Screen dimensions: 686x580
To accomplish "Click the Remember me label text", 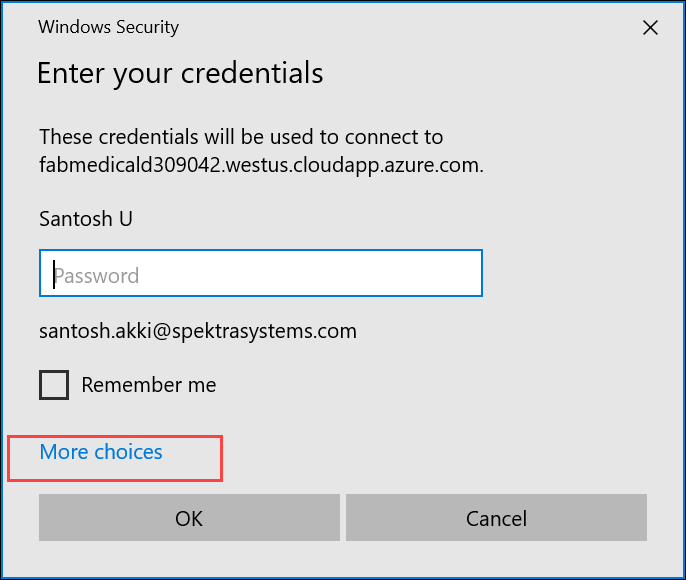I will pyautogui.click(x=149, y=385).
